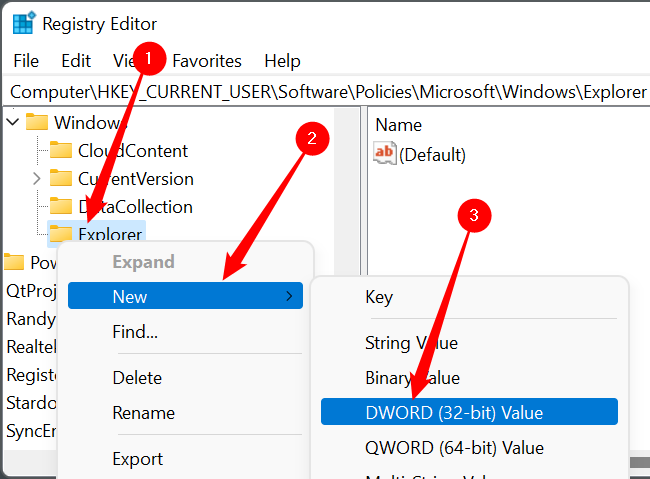Click the CurrentVersion folder icon

[61, 179]
